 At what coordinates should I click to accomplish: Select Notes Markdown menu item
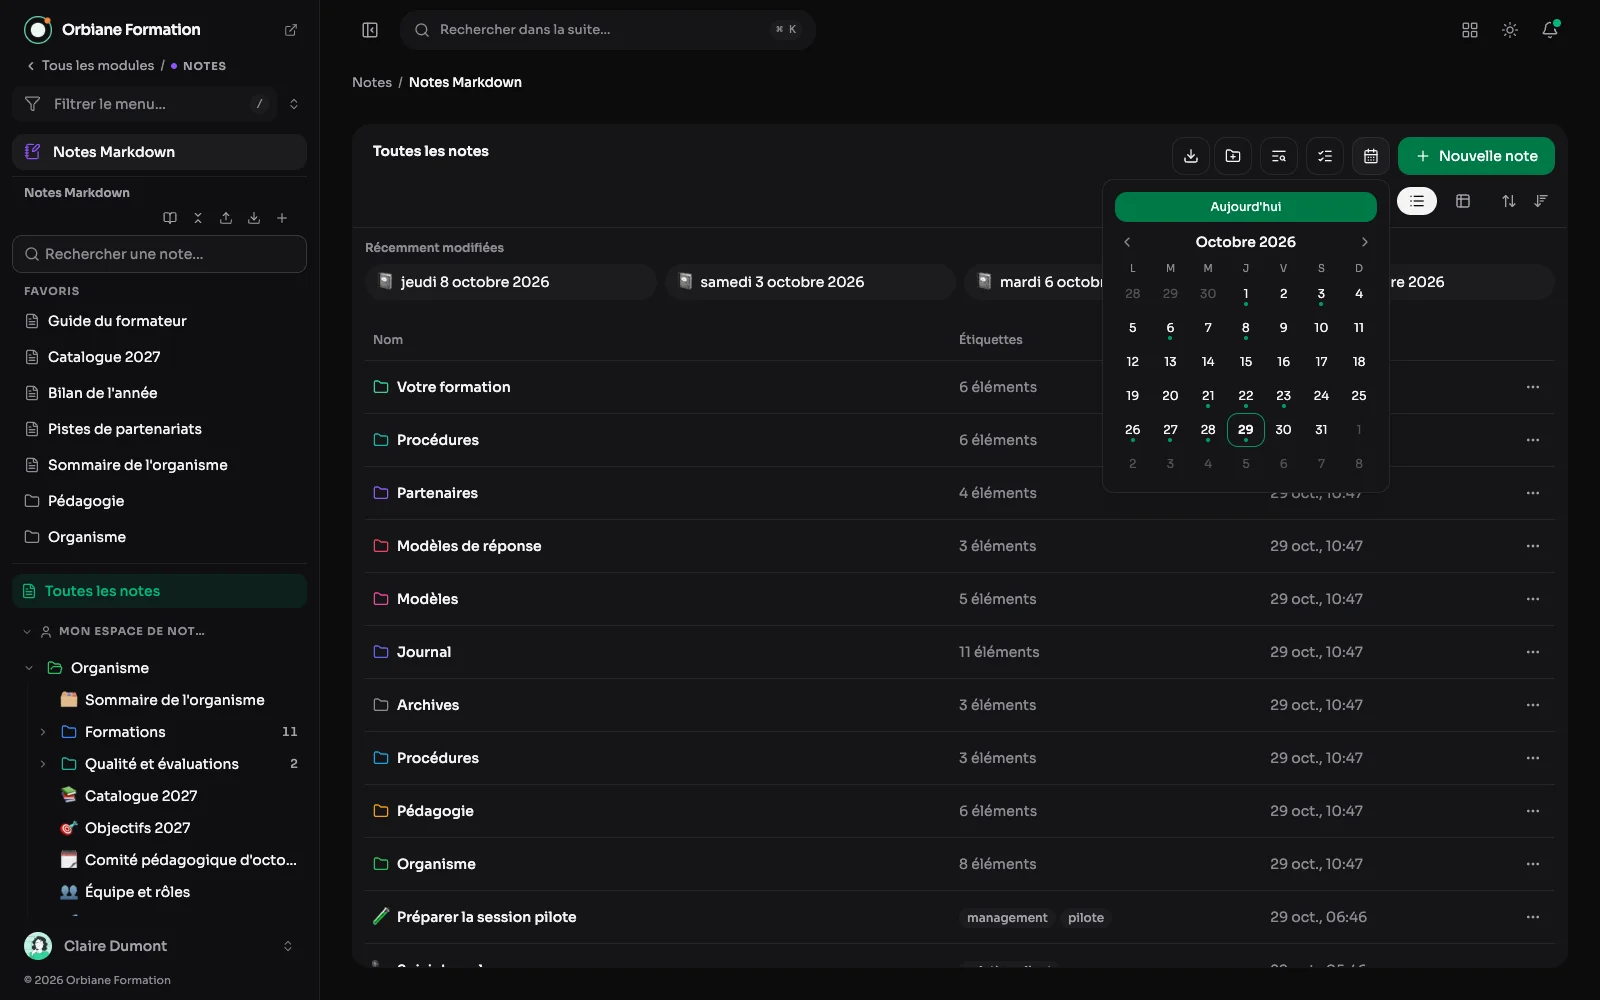pos(160,152)
